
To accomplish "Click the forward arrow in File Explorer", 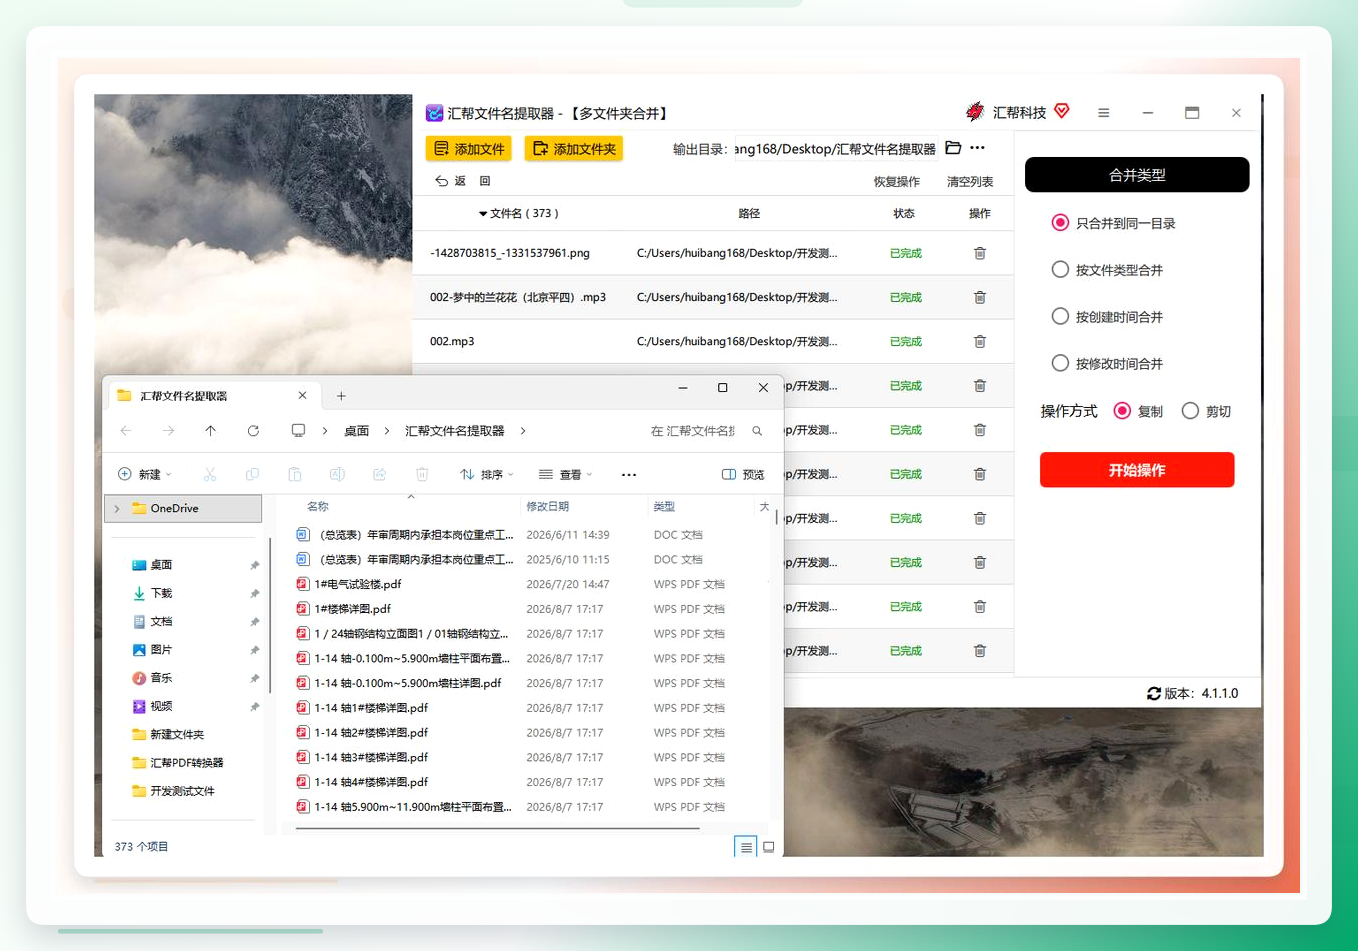I will [168, 431].
